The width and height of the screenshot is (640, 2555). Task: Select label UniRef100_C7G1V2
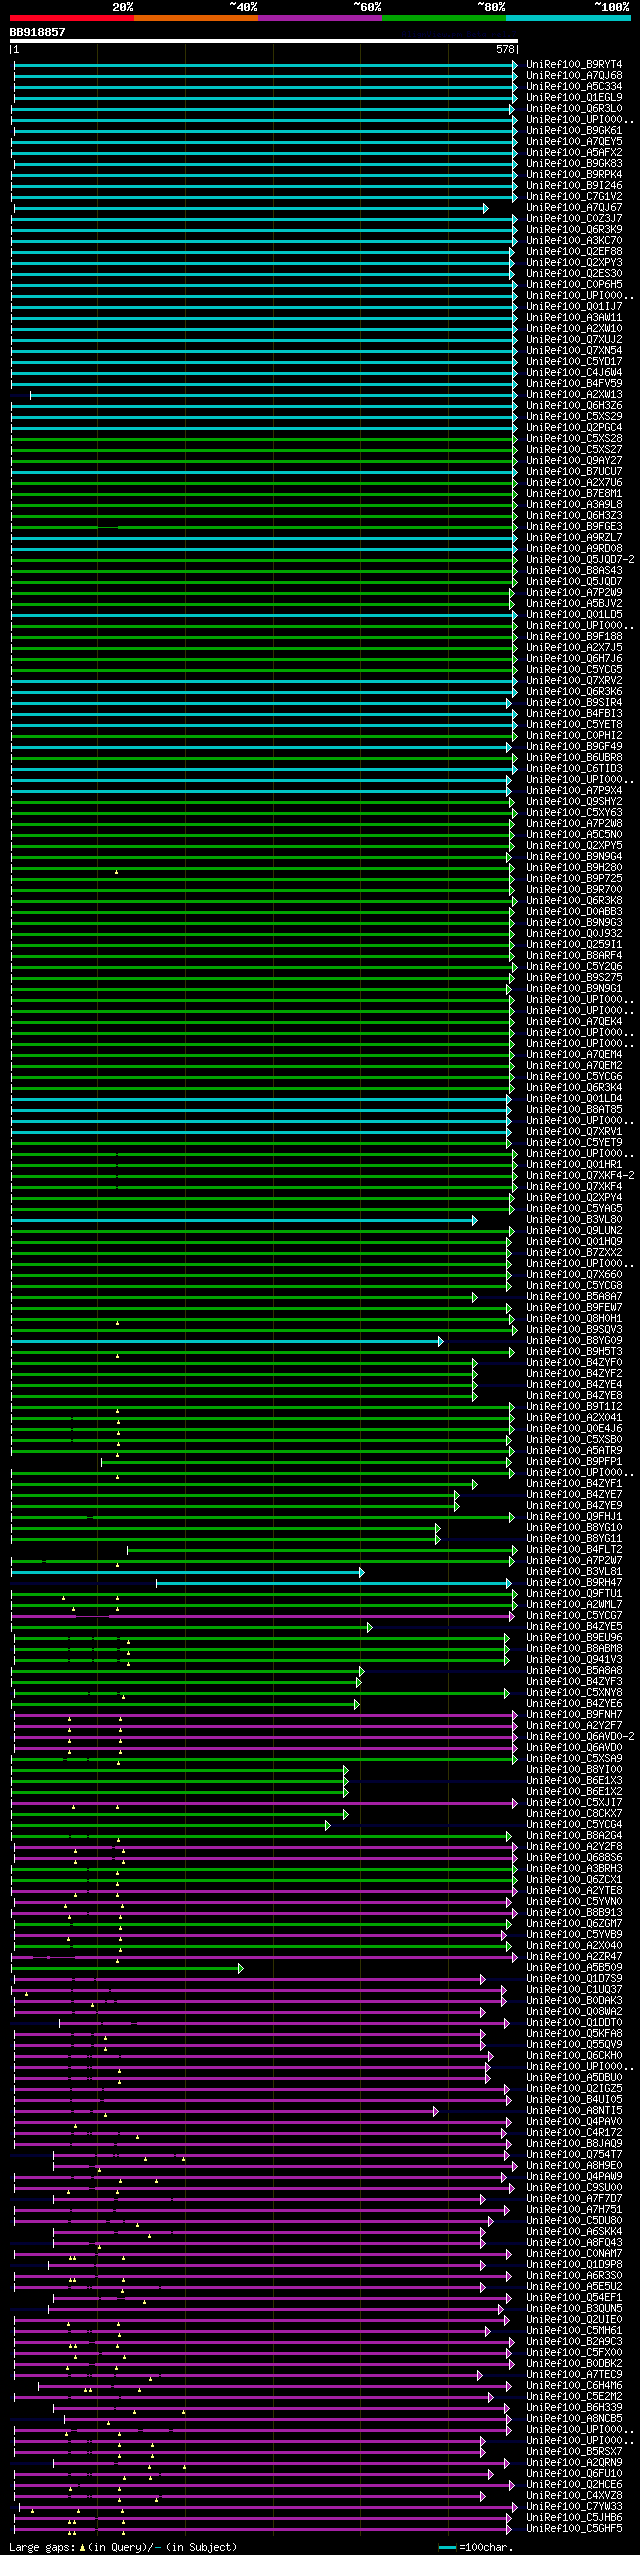(574, 197)
